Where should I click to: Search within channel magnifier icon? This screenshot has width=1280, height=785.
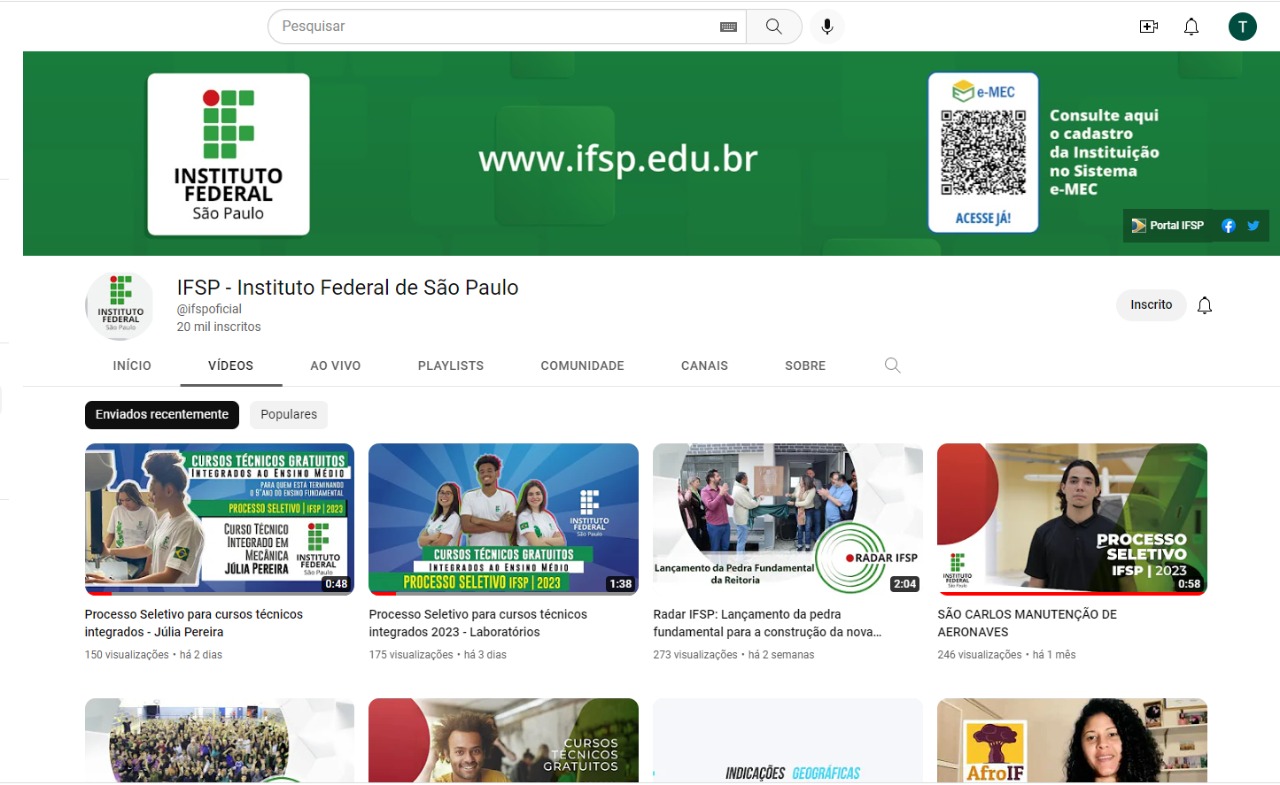click(893, 366)
